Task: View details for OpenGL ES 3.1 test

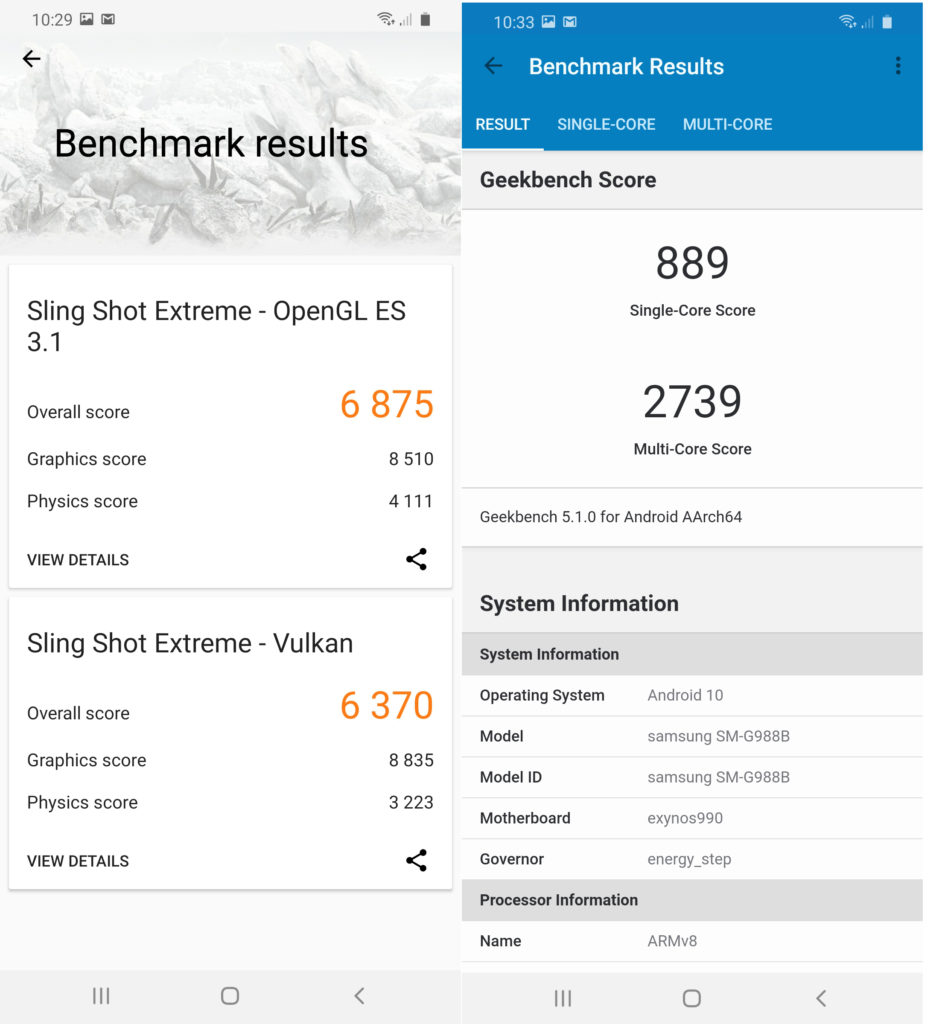Action: click(x=78, y=560)
